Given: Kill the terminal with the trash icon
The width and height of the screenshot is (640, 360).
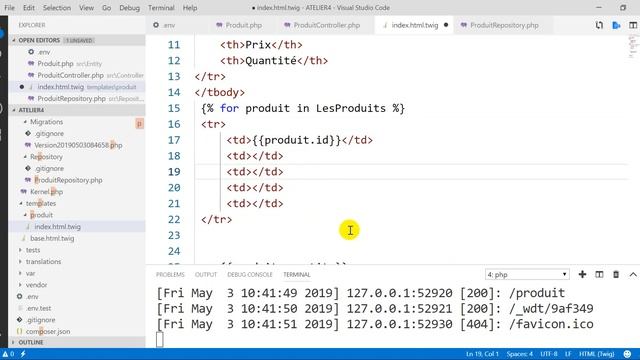Looking at the screenshot, I should (x=616, y=275).
